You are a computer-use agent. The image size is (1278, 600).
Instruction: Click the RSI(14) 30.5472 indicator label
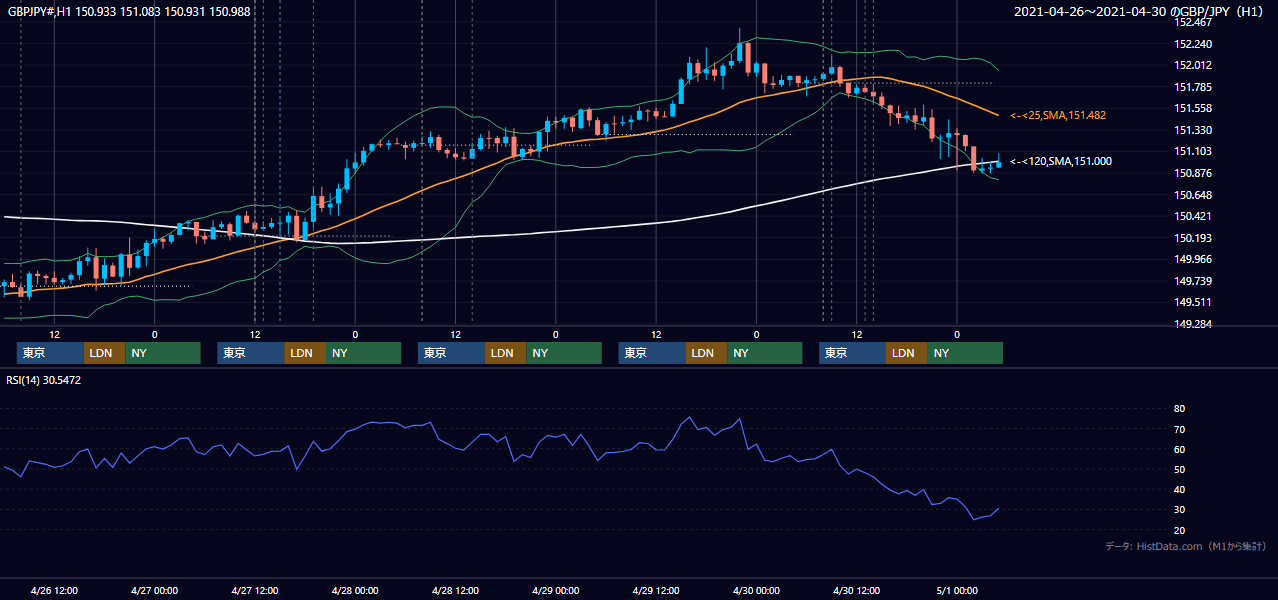(x=44, y=380)
